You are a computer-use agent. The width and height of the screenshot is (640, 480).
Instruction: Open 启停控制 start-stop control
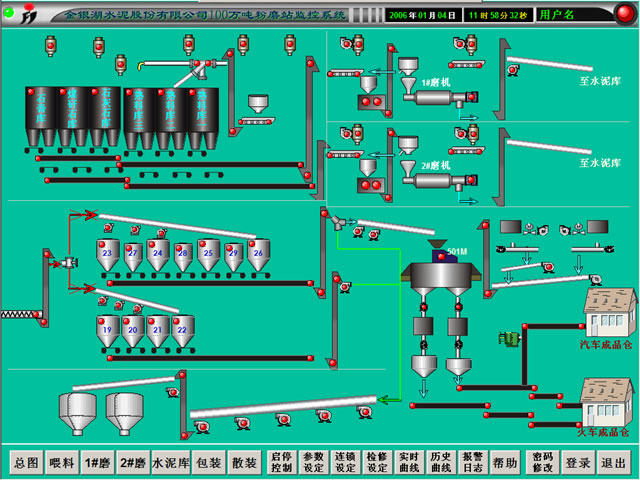(x=282, y=462)
